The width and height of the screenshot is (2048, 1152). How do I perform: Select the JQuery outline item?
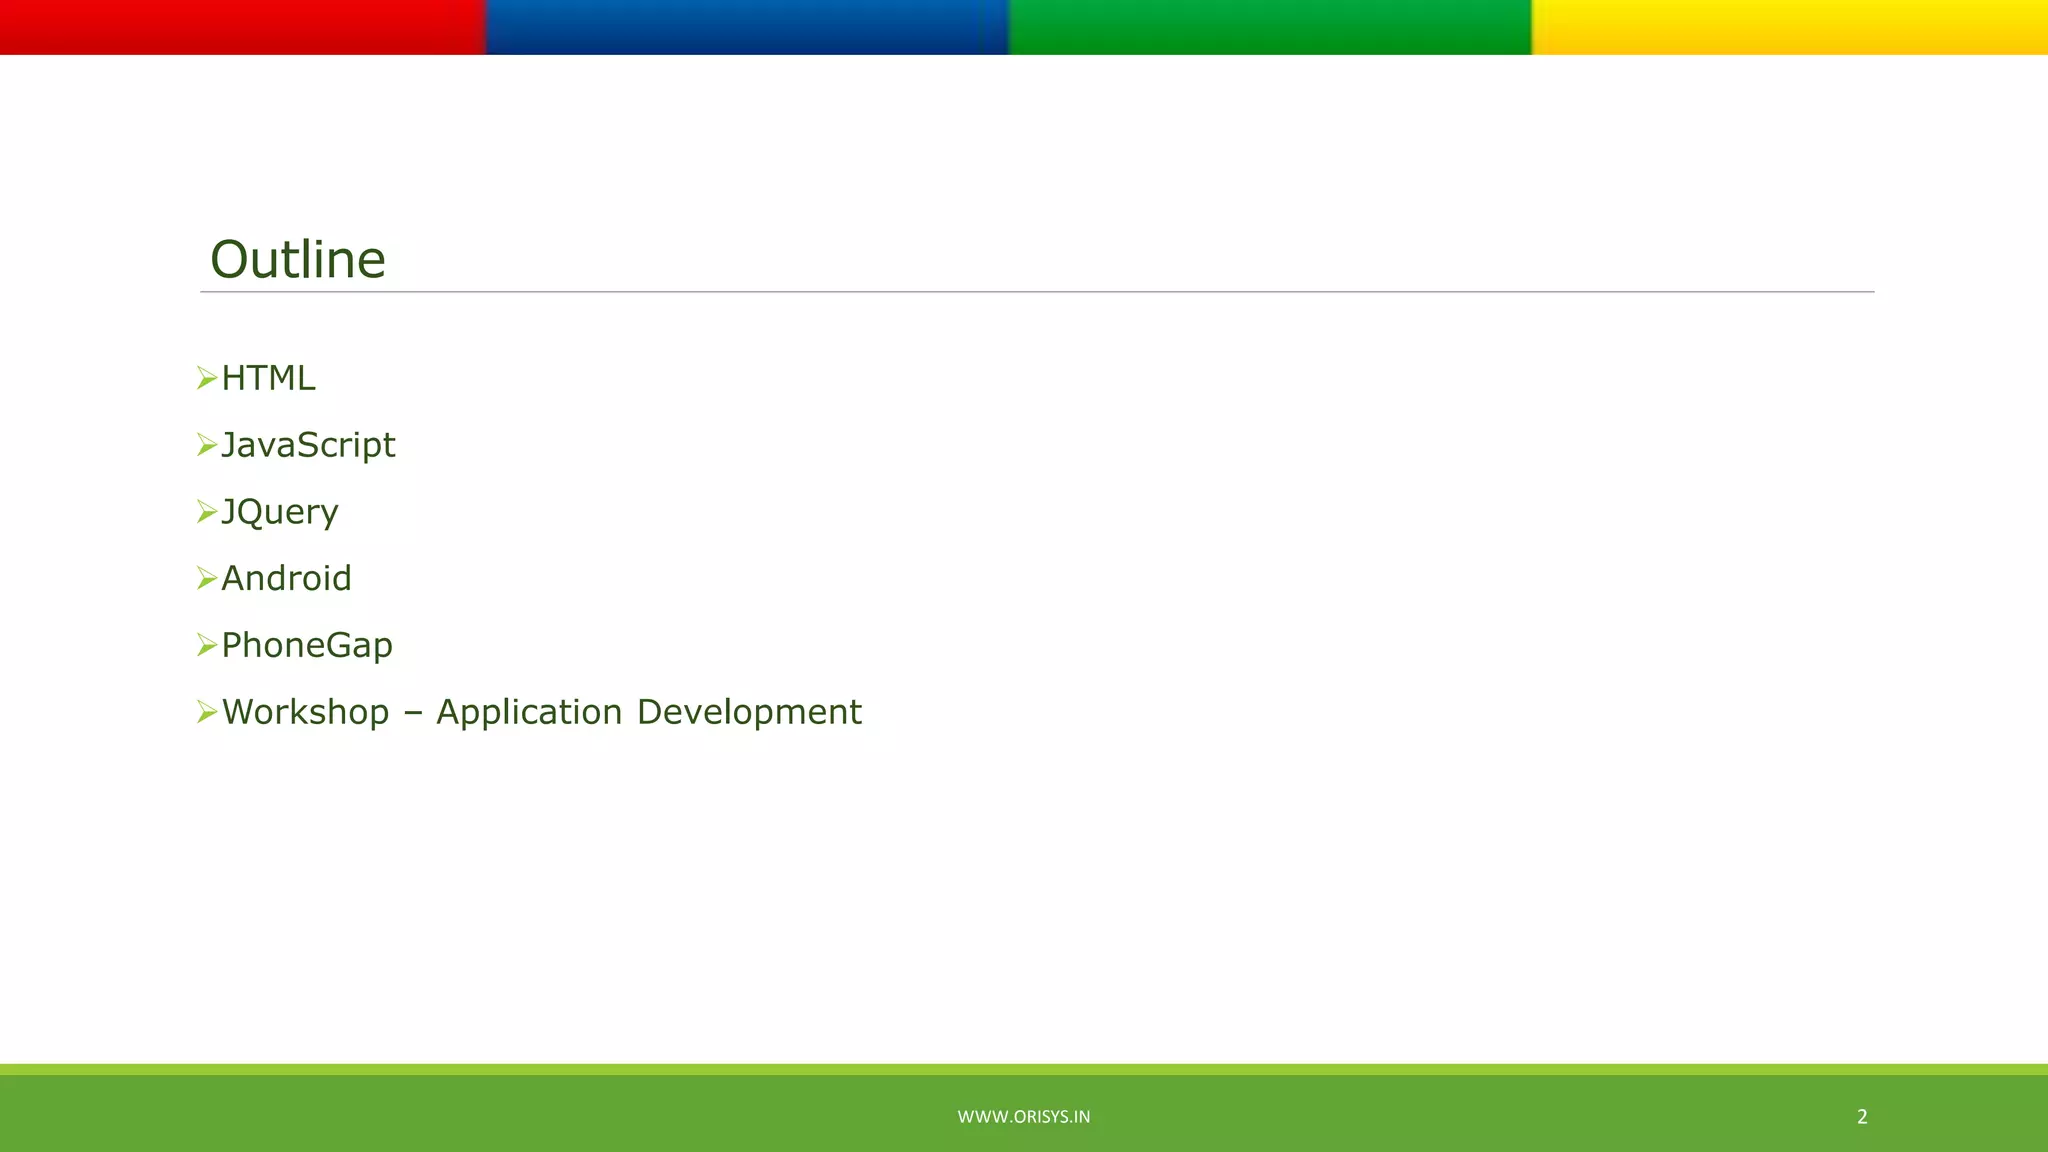coord(280,512)
